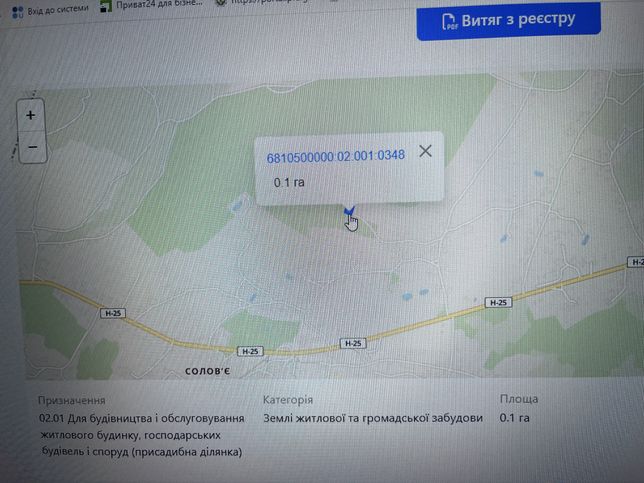The width and height of the screenshot is (644, 483).
Task: Click the 0.1 га text inside popup
Action: point(289,182)
